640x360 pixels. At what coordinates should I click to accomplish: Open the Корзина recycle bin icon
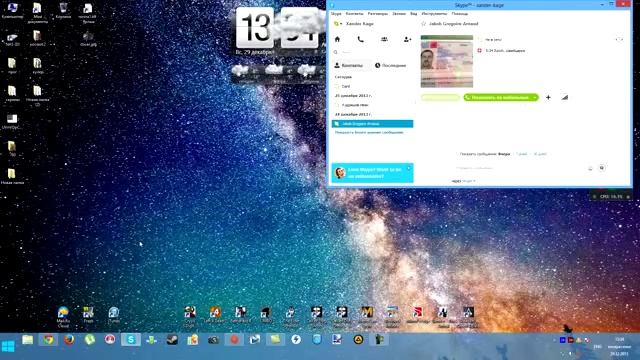[x=63, y=11]
